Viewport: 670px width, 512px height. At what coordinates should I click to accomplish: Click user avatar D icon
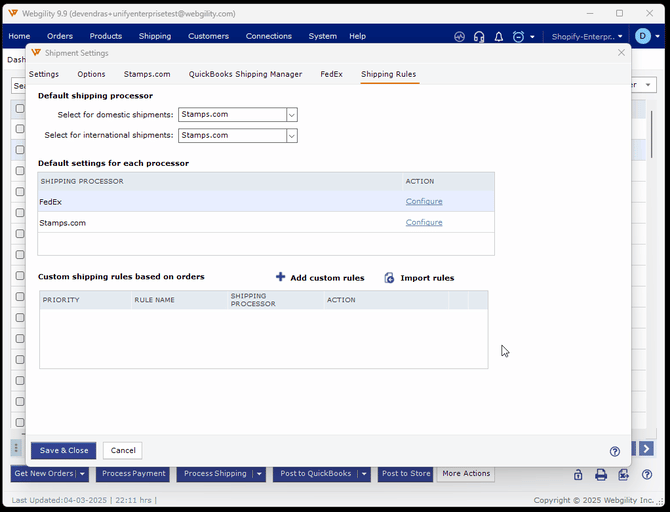coord(643,36)
